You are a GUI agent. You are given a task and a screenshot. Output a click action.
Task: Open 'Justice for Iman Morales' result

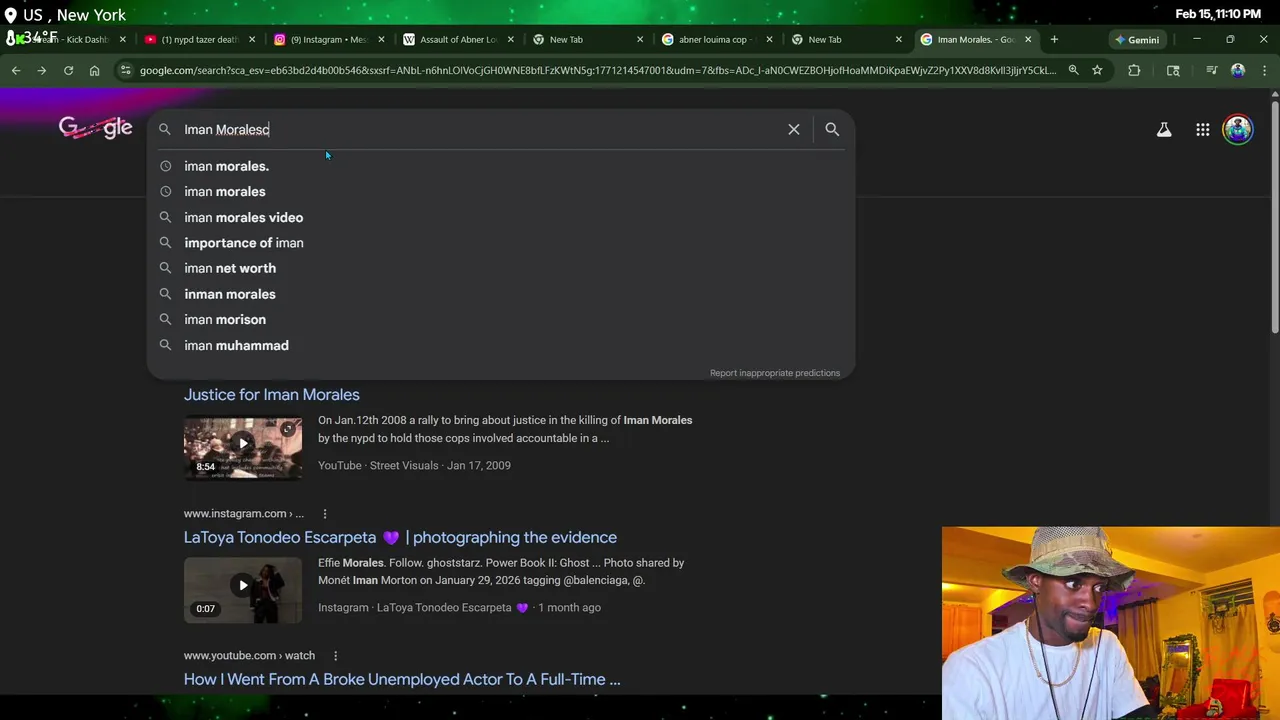tap(272, 395)
